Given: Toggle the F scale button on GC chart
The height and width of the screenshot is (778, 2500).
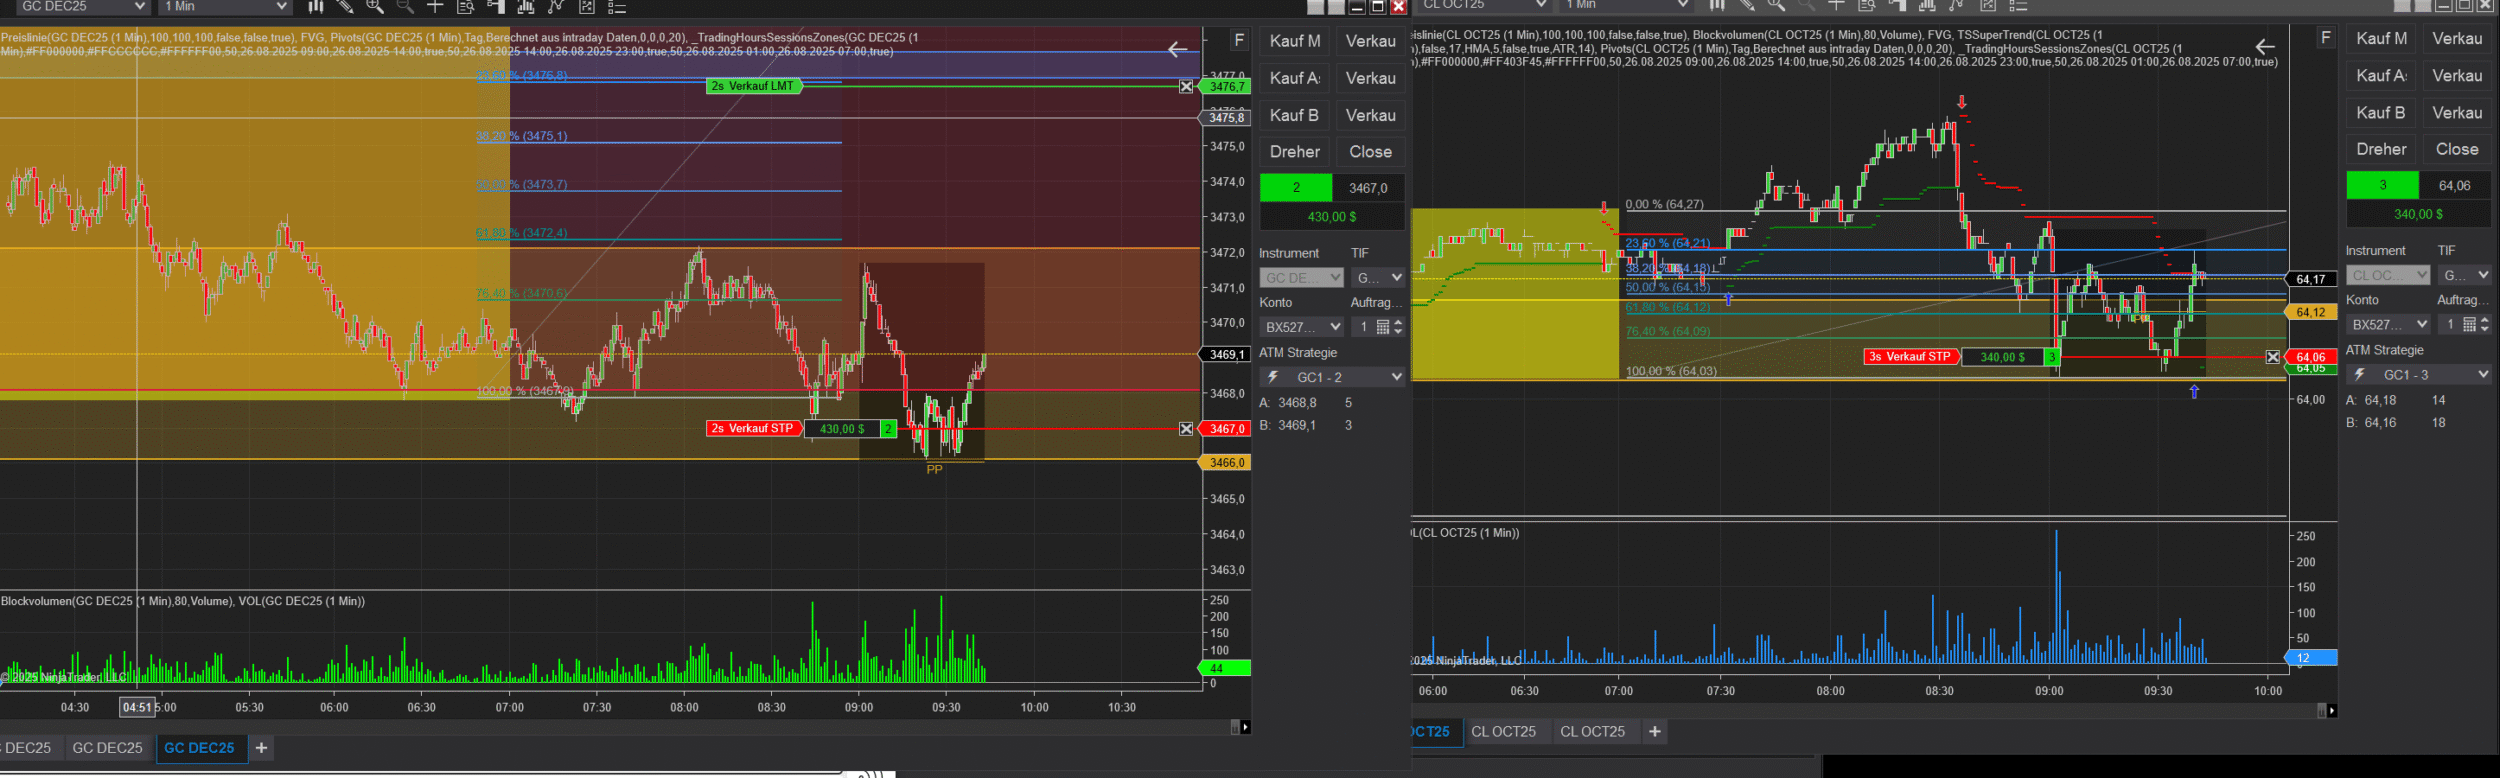Looking at the screenshot, I should (1239, 40).
